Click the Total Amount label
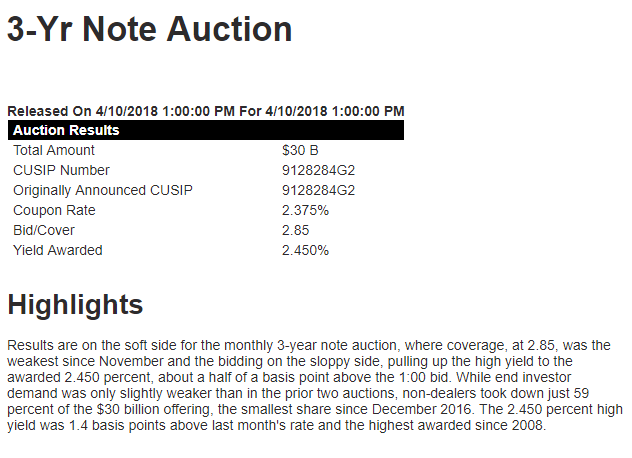The image size is (632, 458). point(54,150)
